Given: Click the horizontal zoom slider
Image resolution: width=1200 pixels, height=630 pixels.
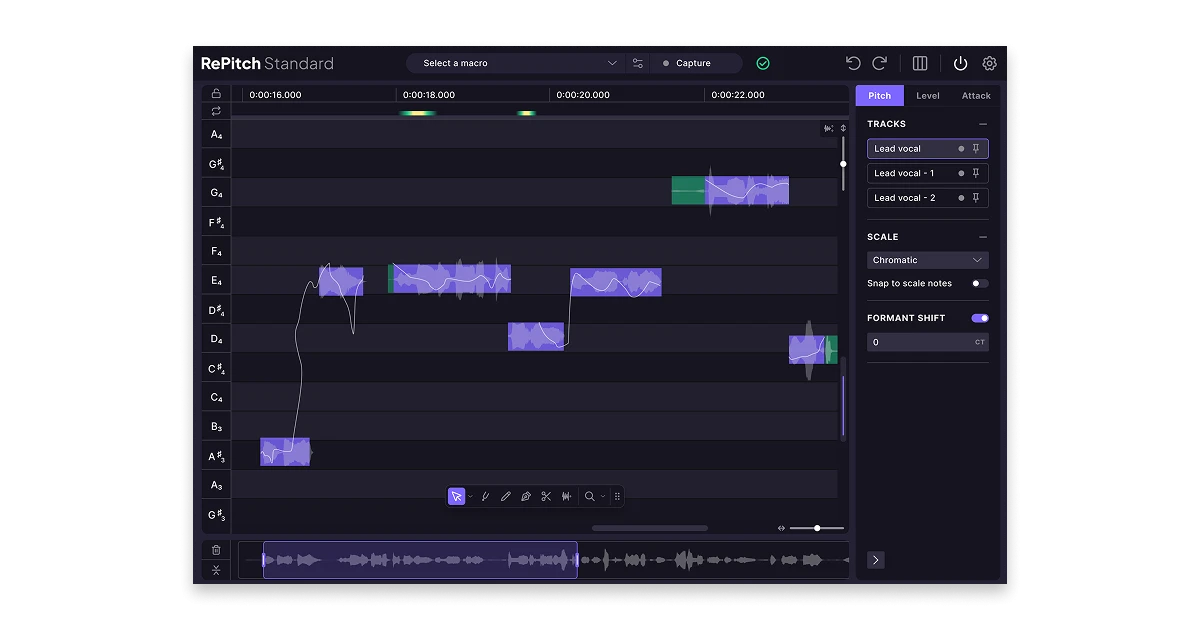Looking at the screenshot, I should pos(816,528).
